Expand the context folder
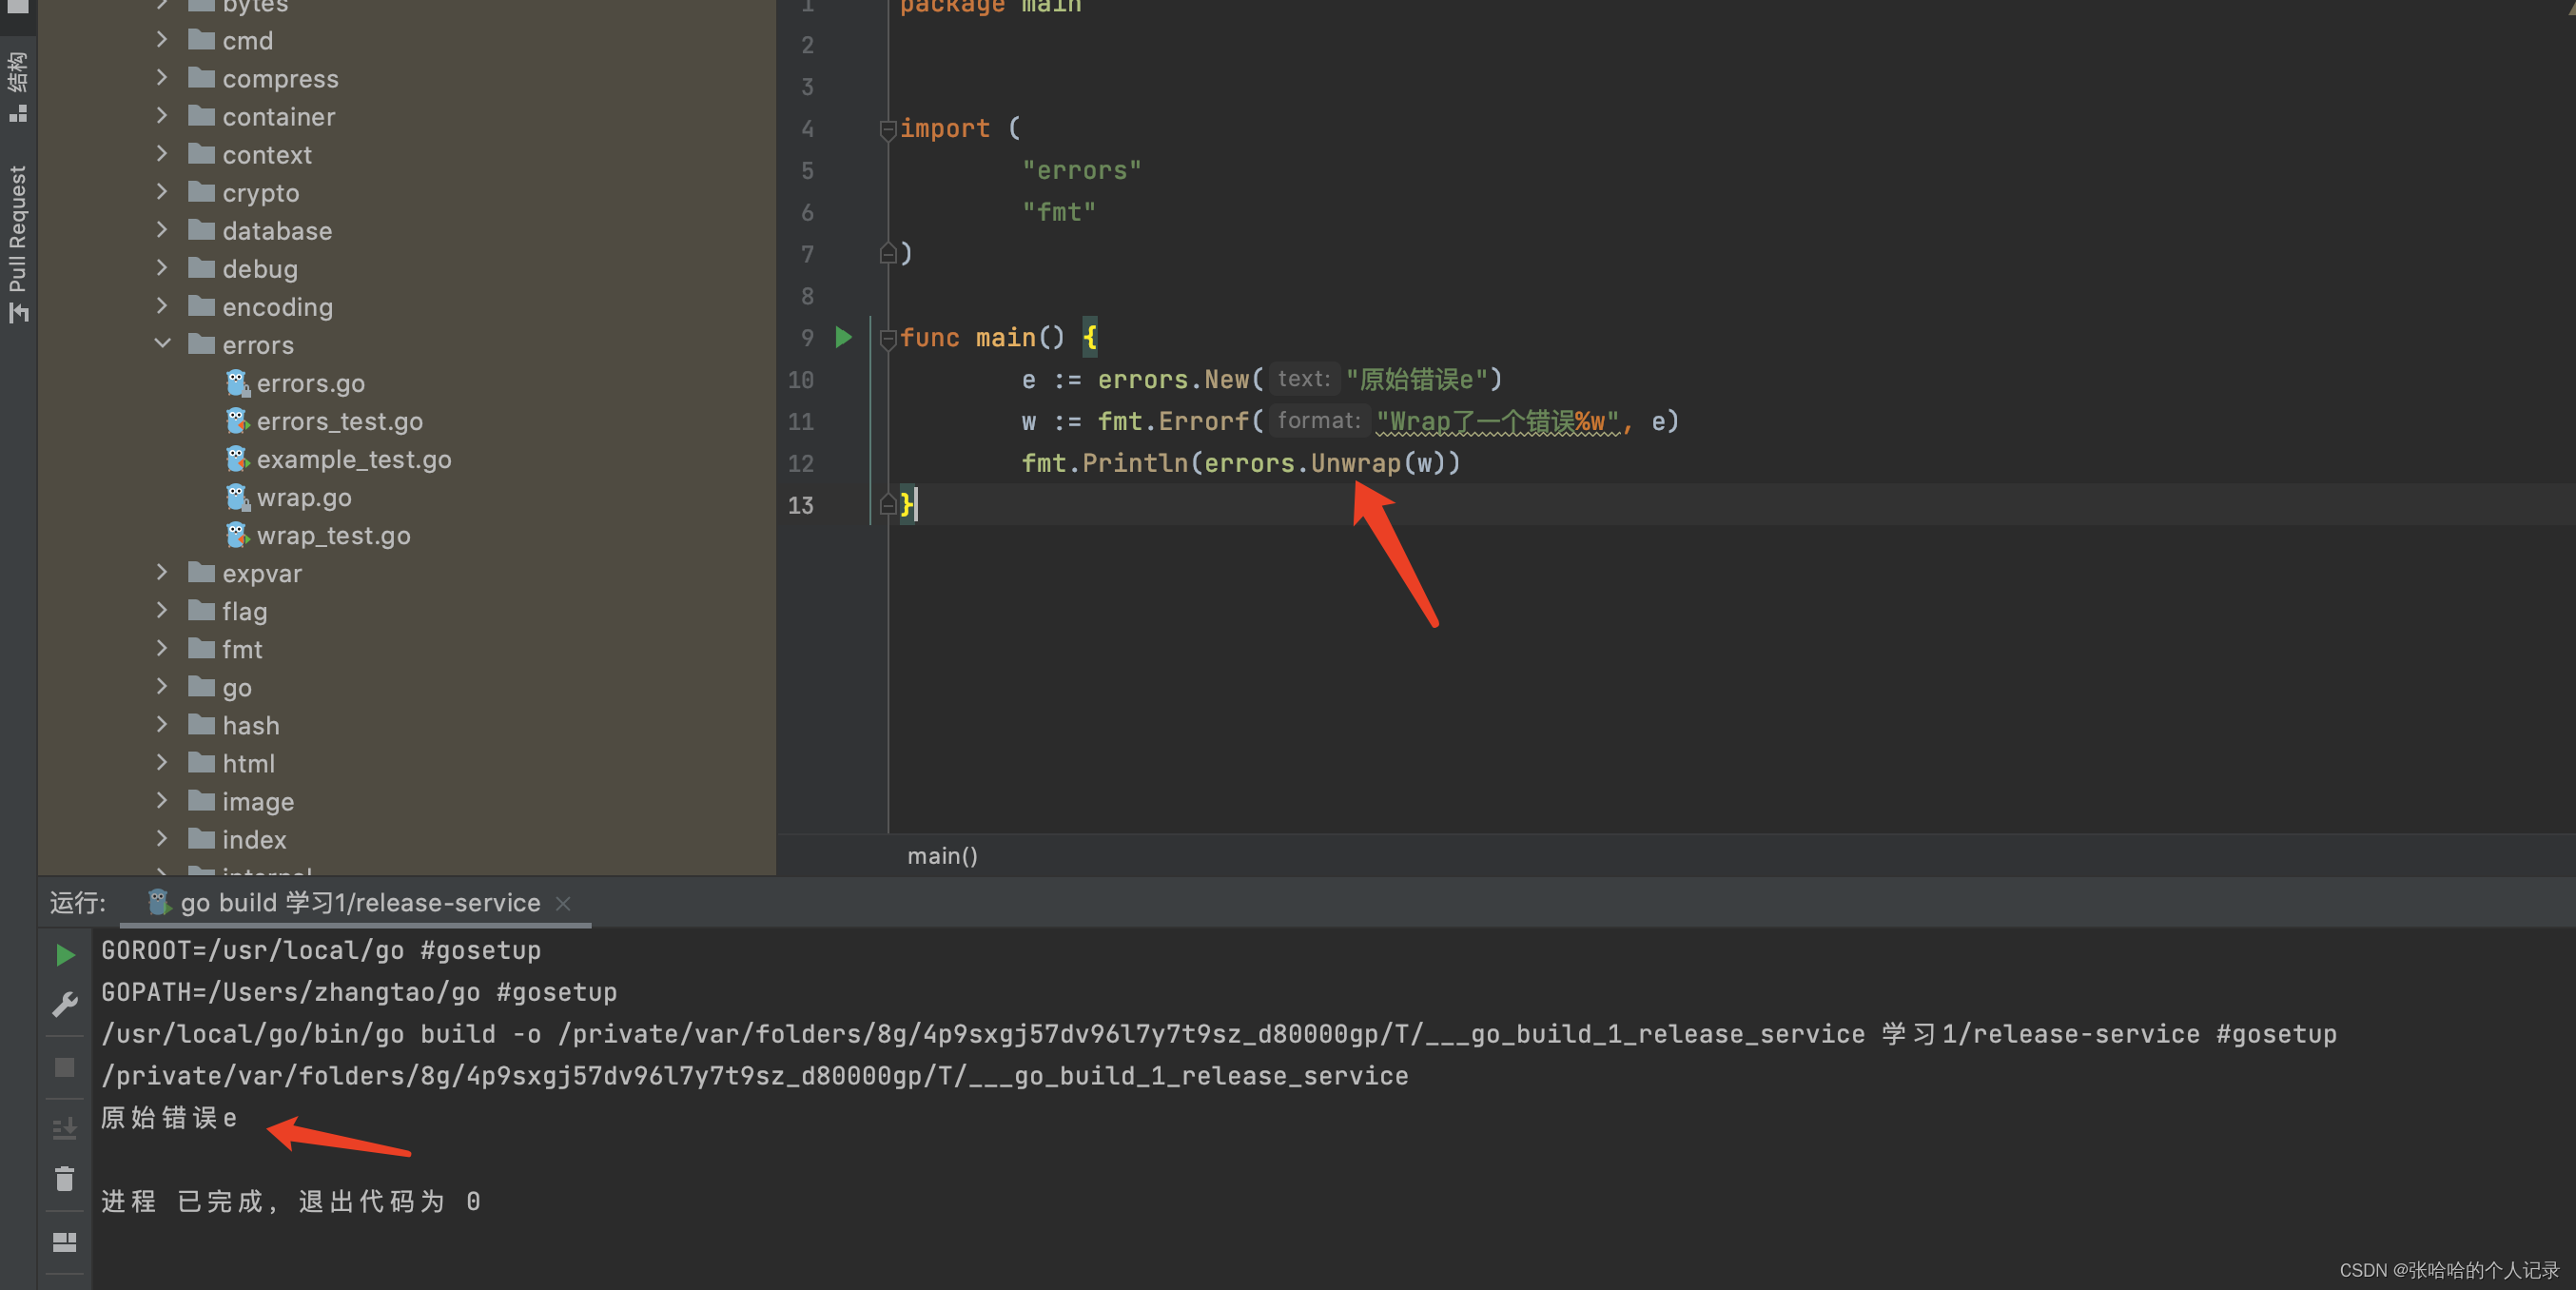The width and height of the screenshot is (2576, 1290). 162,154
